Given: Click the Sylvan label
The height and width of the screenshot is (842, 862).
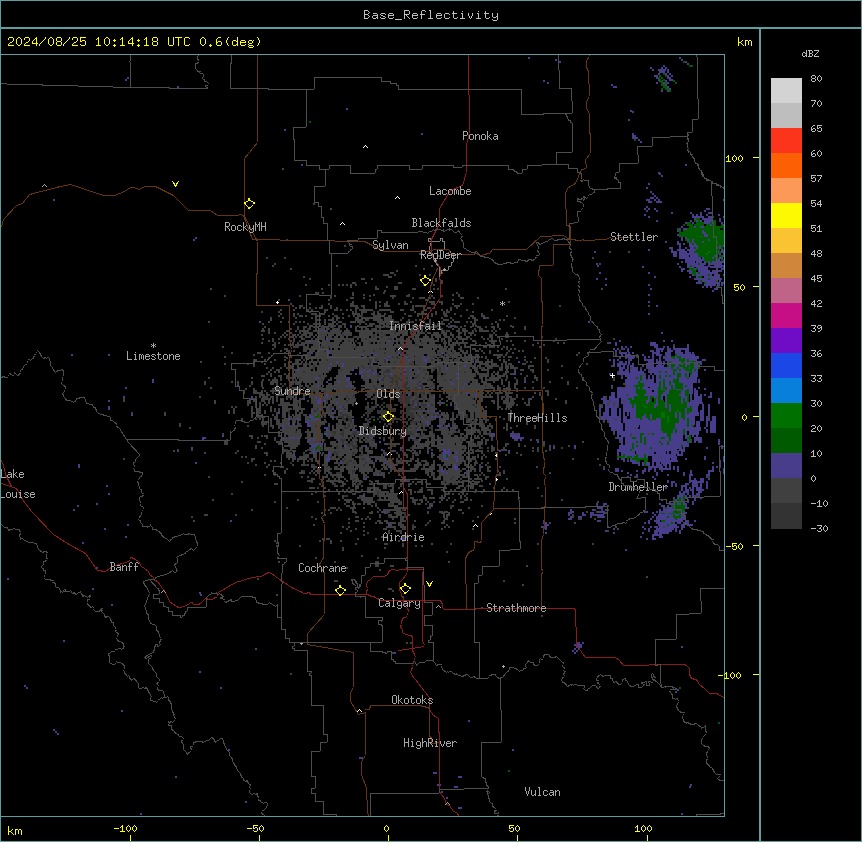Looking at the screenshot, I should coord(390,245).
